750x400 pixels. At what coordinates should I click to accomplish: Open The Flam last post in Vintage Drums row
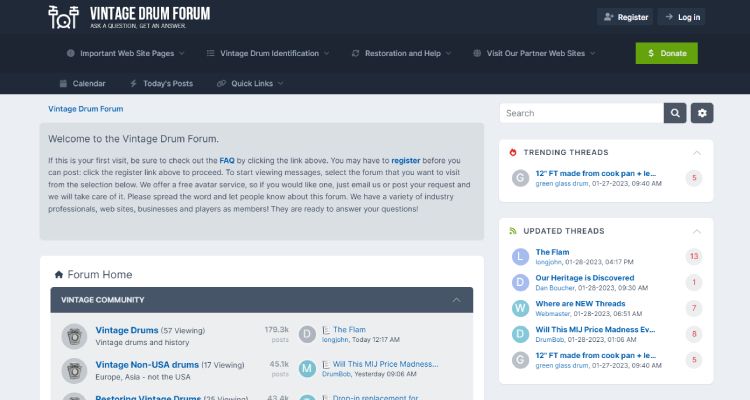pyautogui.click(x=349, y=330)
